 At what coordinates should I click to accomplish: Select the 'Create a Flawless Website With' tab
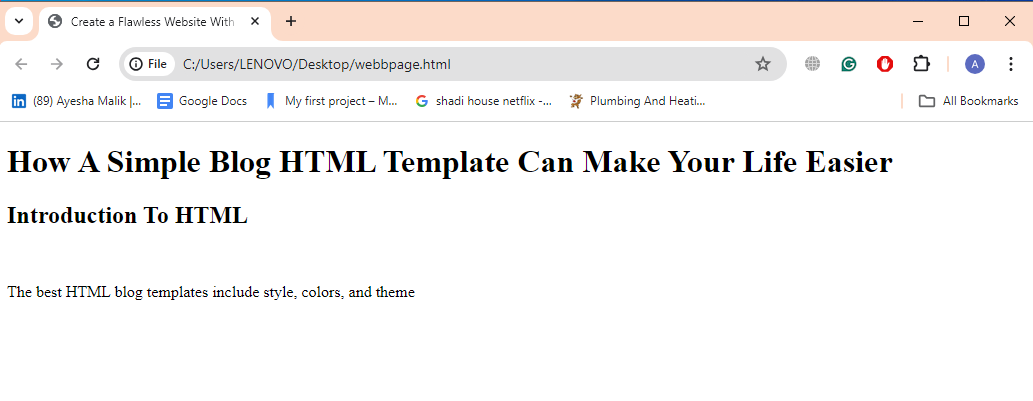click(x=155, y=22)
